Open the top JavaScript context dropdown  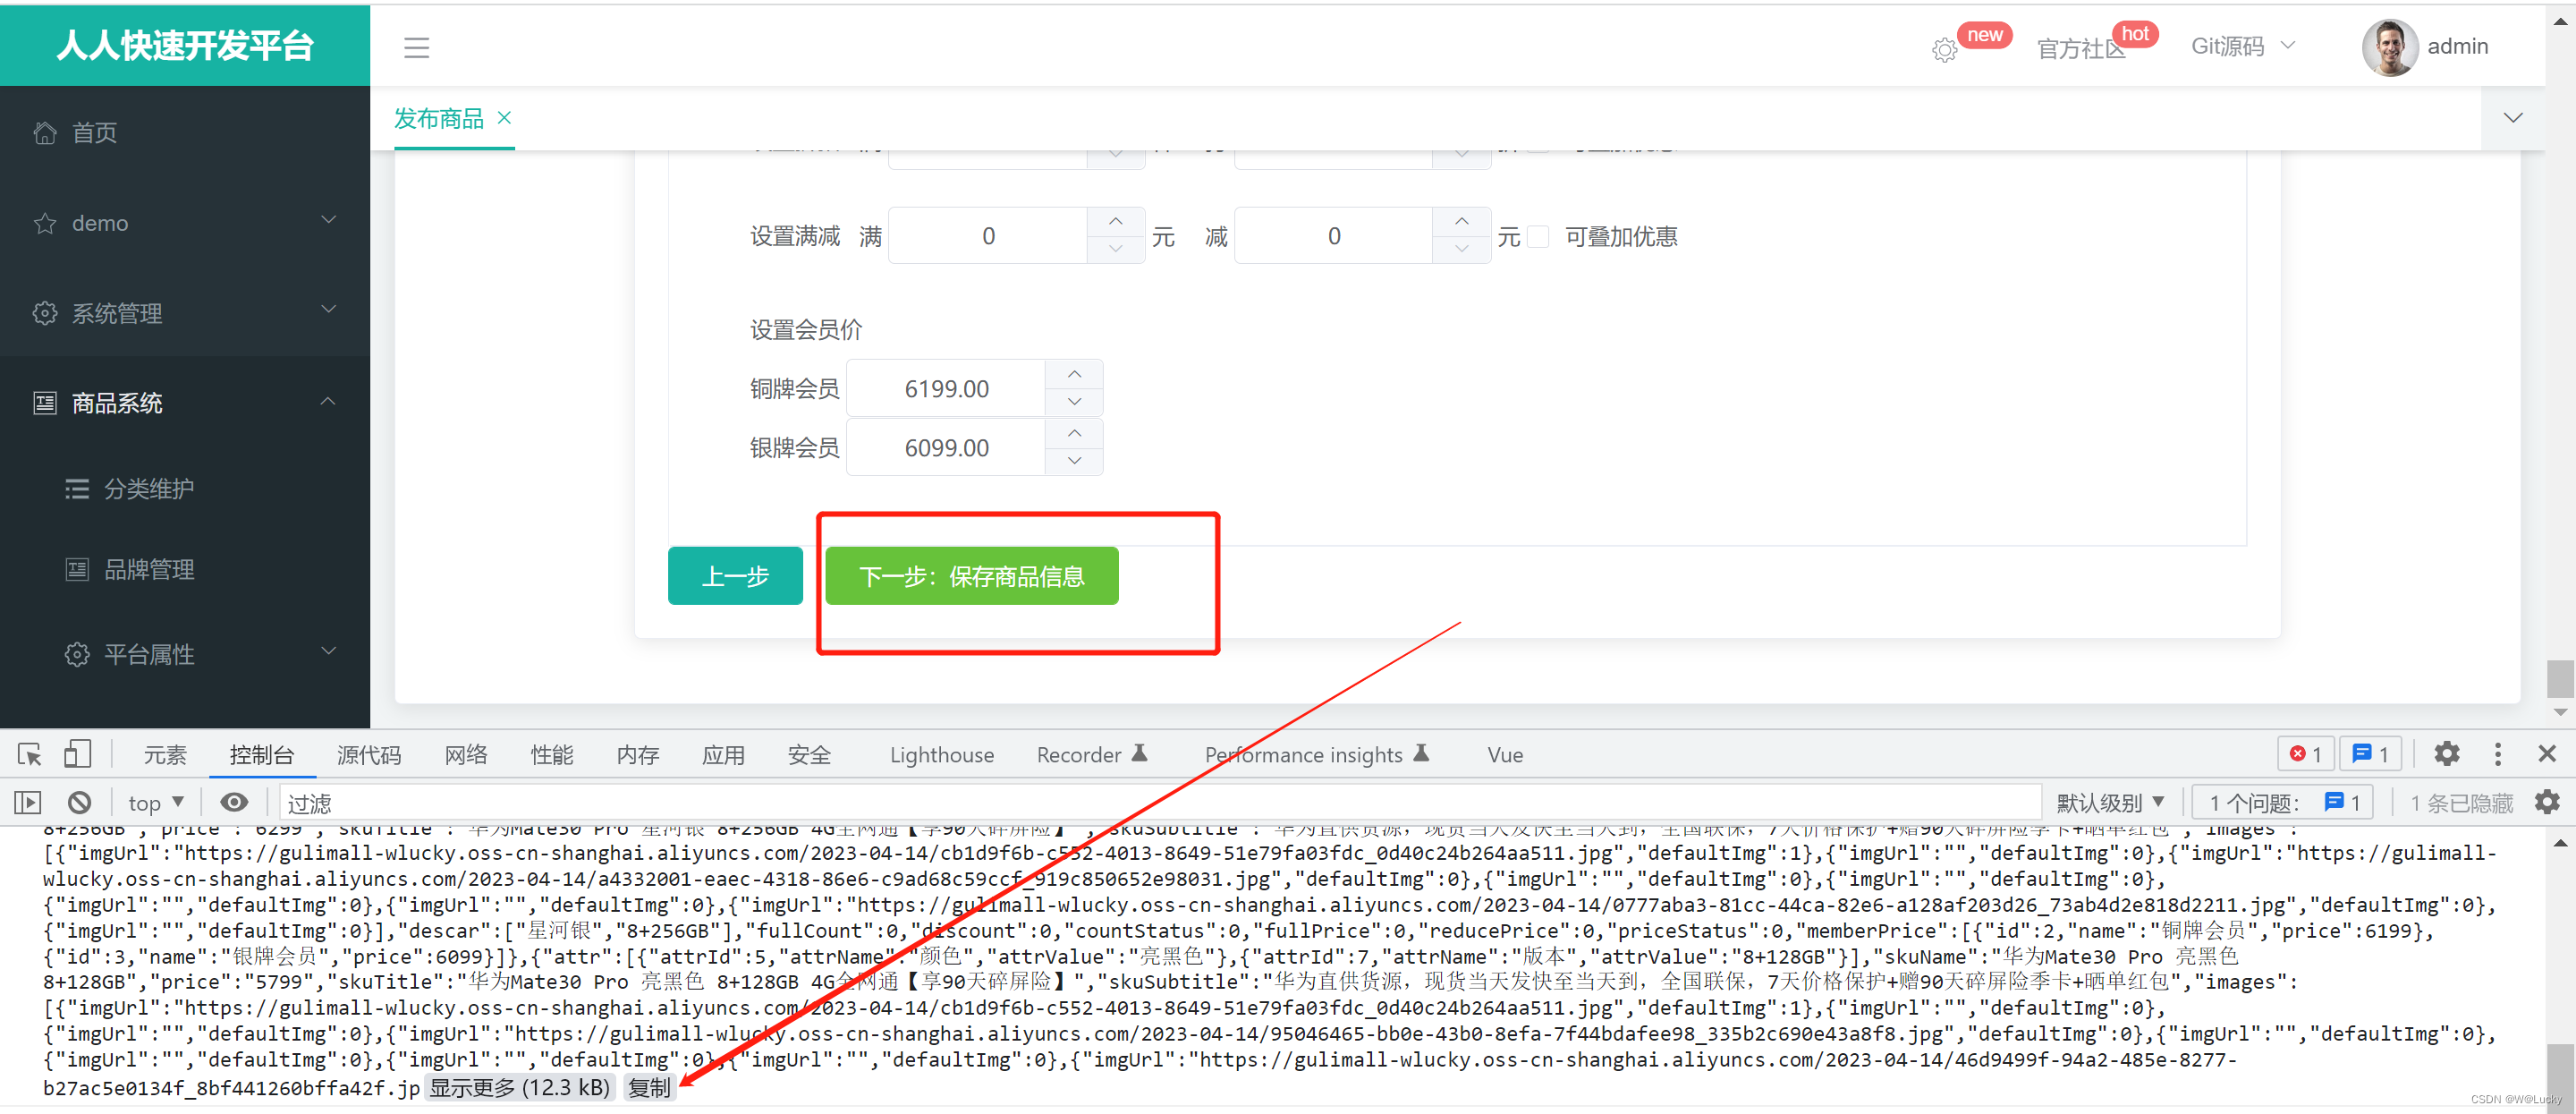tap(156, 803)
